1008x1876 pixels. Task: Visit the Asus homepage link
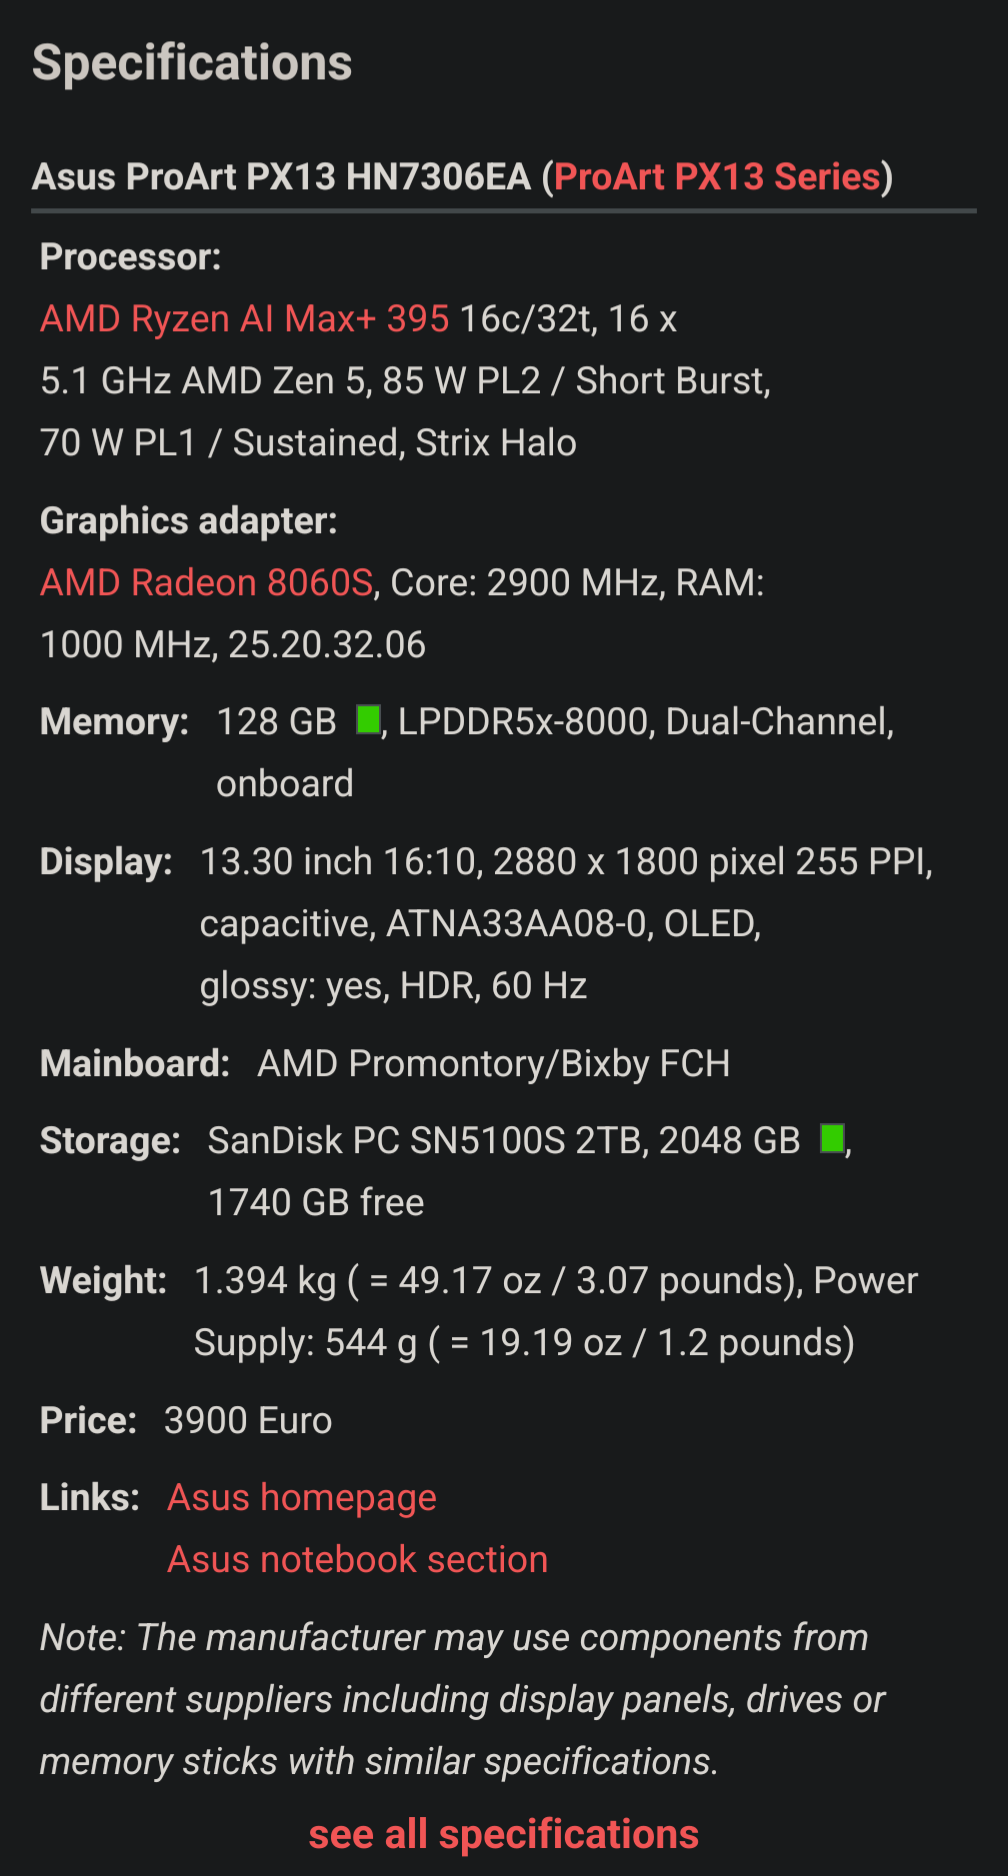pos(301,1498)
